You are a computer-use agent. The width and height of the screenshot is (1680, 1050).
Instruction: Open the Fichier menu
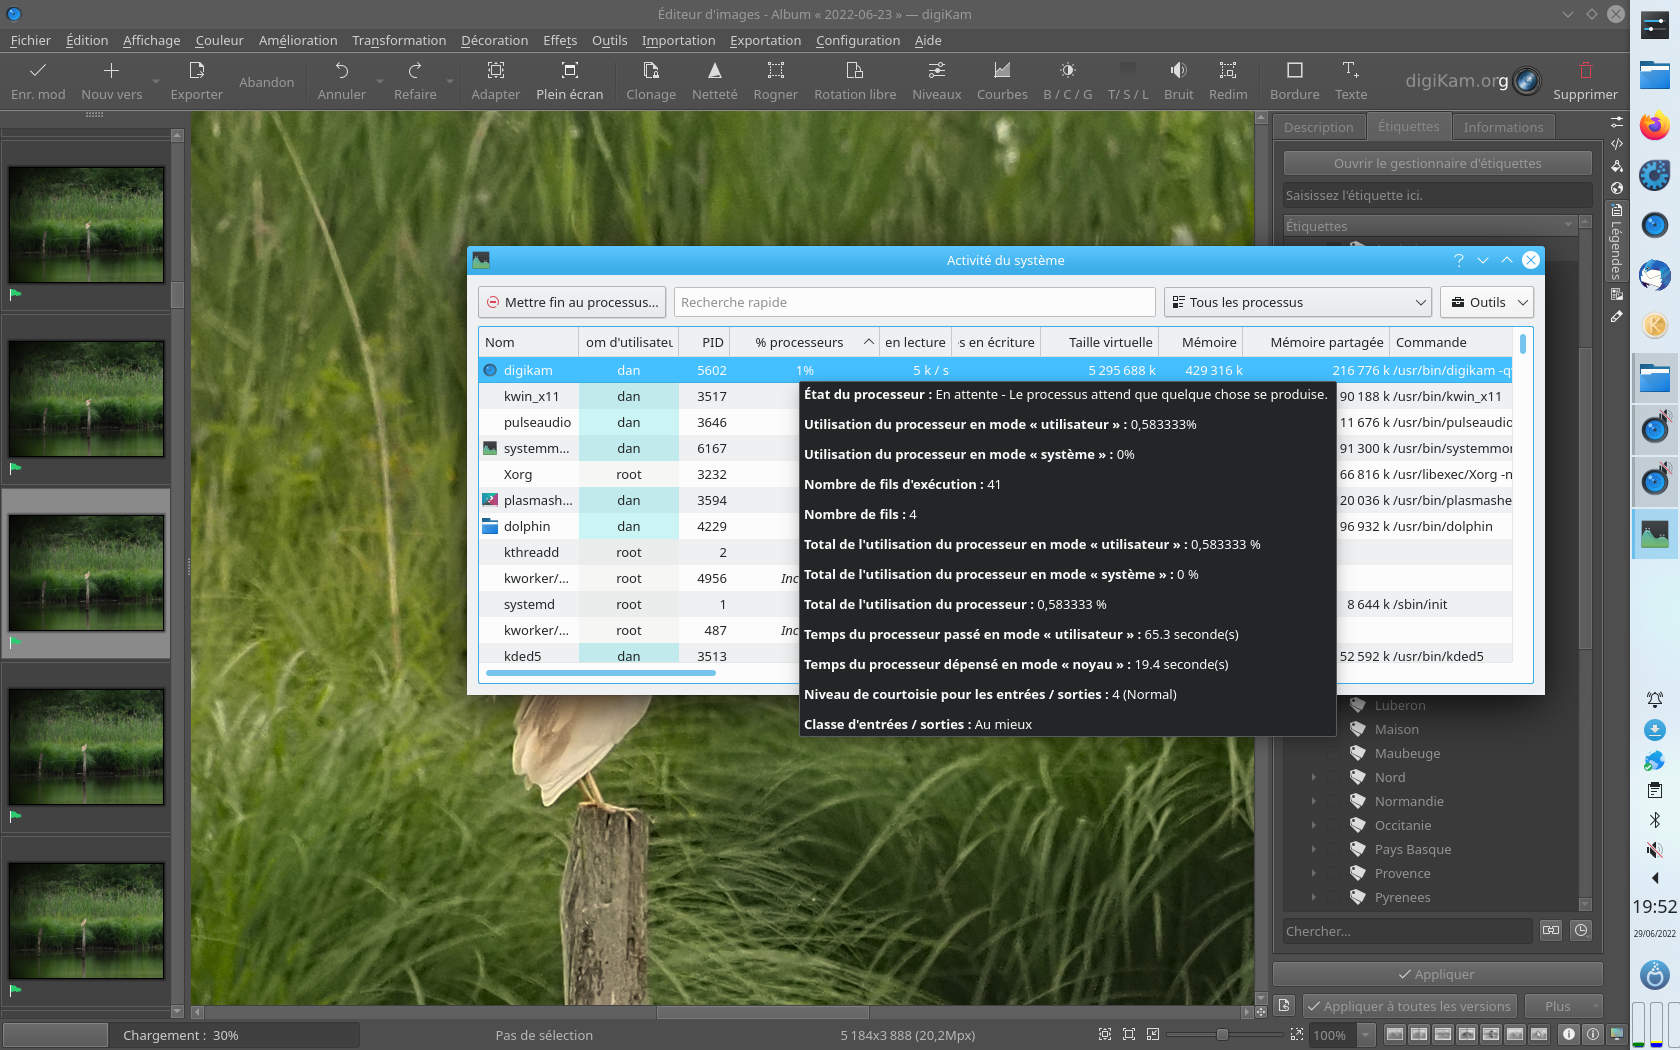(31, 40)
